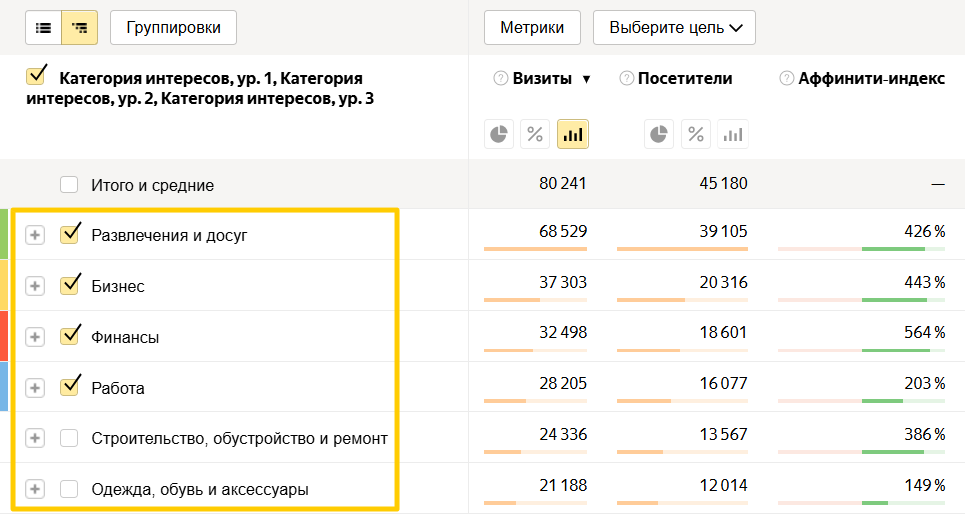Show Visitors as bar chart
The width and height of the screenshot is (965, 514).
pos(732,134)
